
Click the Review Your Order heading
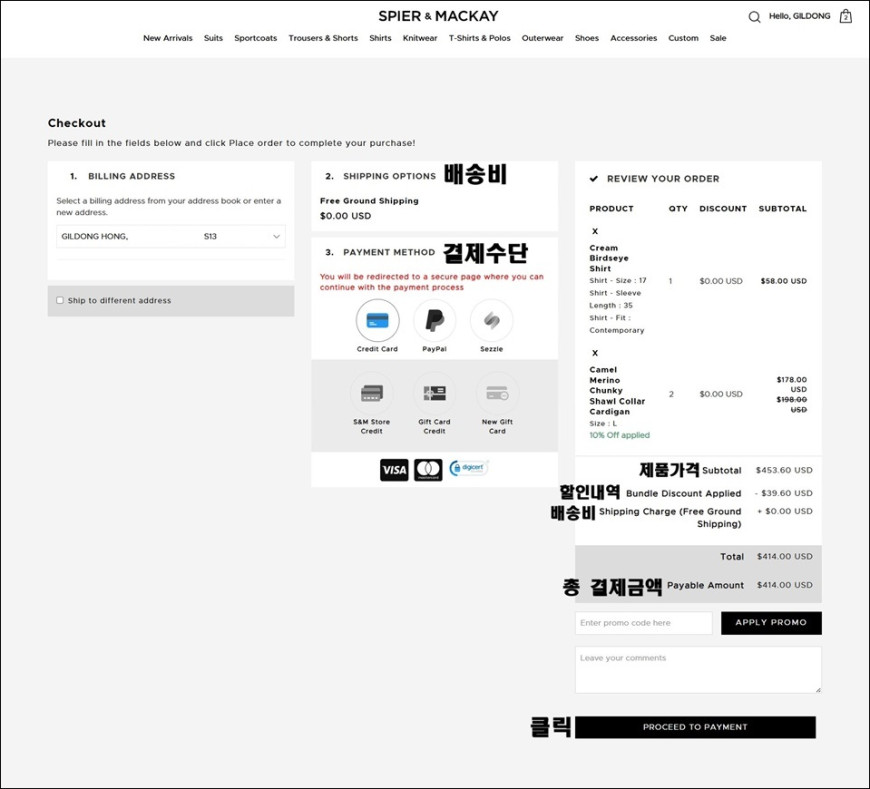(662, 179)
